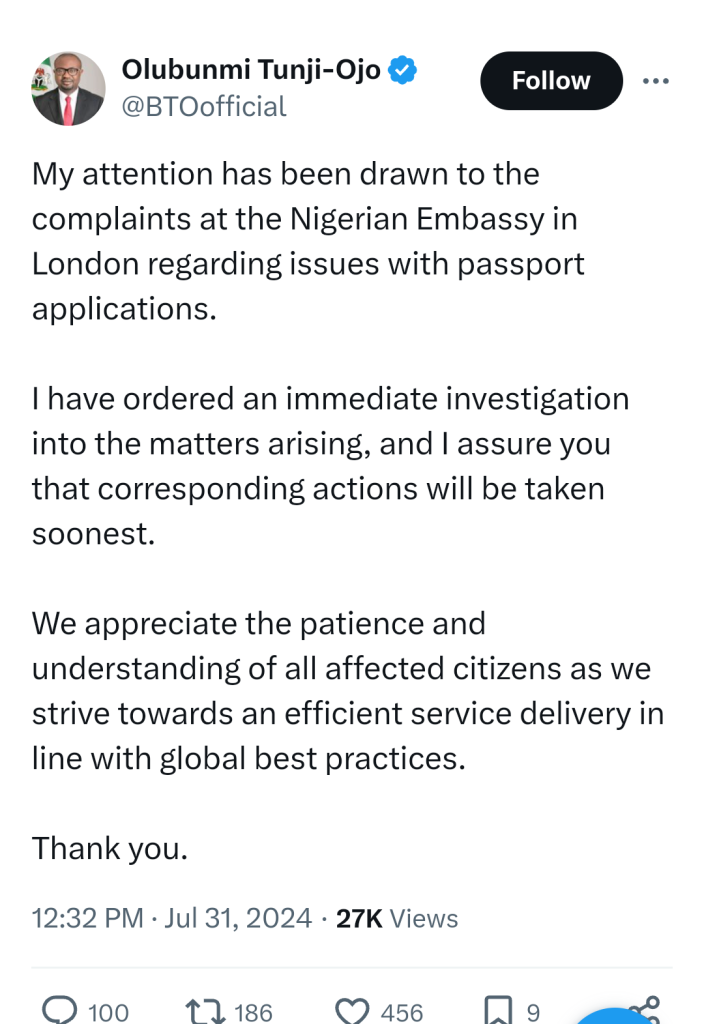The image size is (704, 1024).
Task: Click the "Thank you." line of the tweet
Action: click(x=110, y=848)
